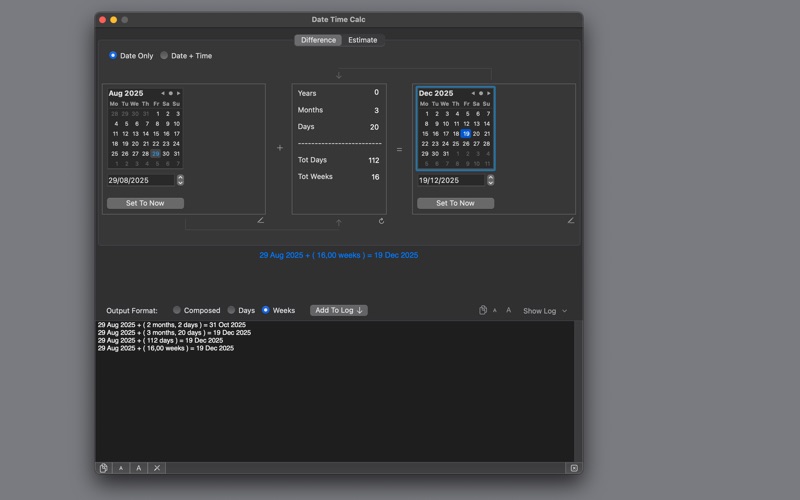Click the reset arrow icon under the results box
Viewport: 800px width, 500px height.
pos(381,221)
